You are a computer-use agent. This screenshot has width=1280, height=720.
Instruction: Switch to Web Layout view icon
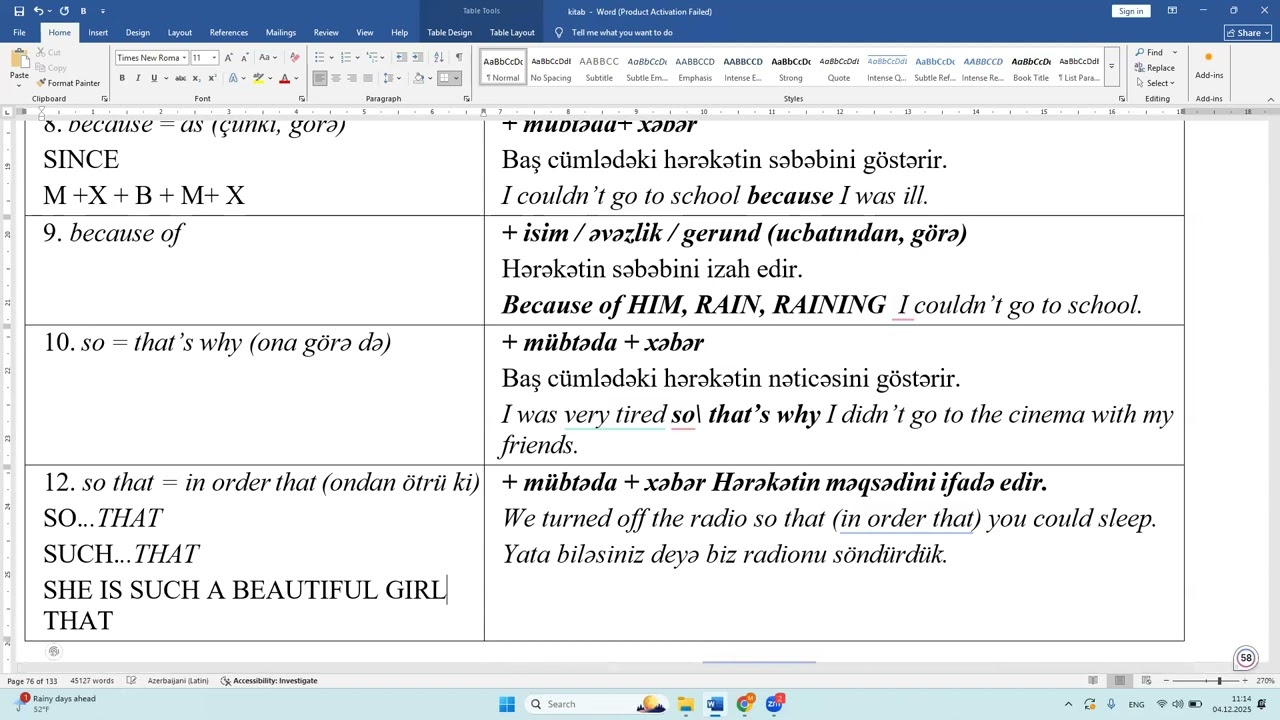pyautogui.click(x=1145, y=681)
